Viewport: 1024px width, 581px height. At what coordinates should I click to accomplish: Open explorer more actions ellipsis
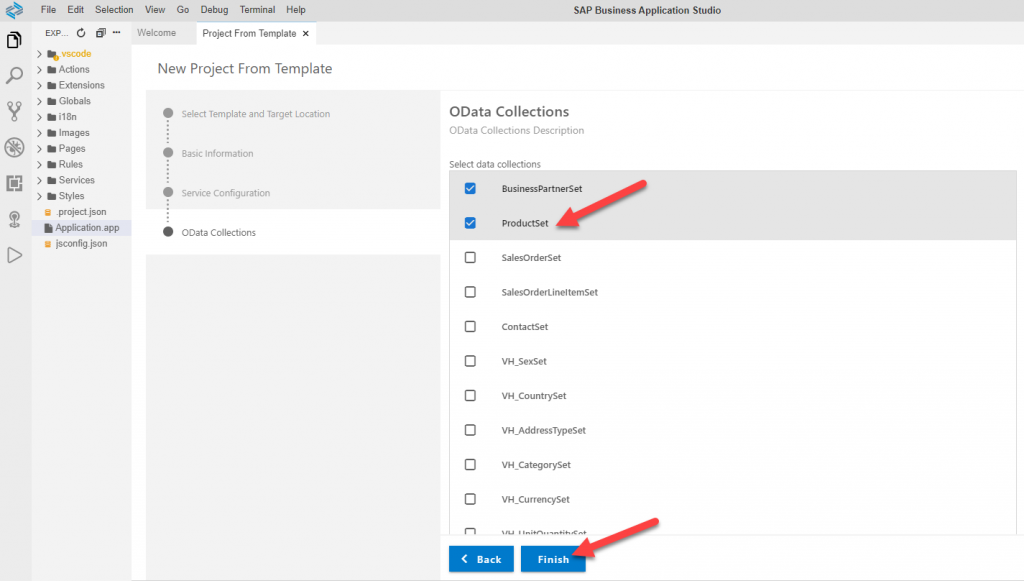116,32
